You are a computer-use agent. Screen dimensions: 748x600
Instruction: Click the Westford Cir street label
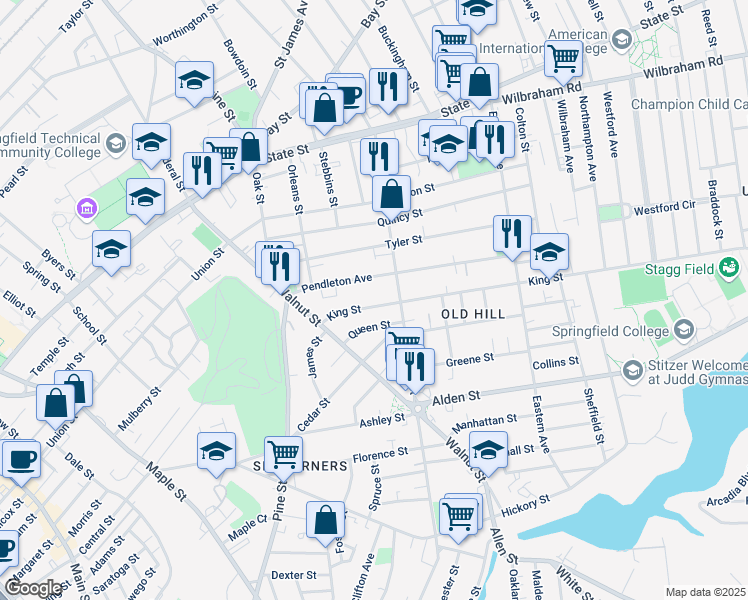[x=665, y=208]
